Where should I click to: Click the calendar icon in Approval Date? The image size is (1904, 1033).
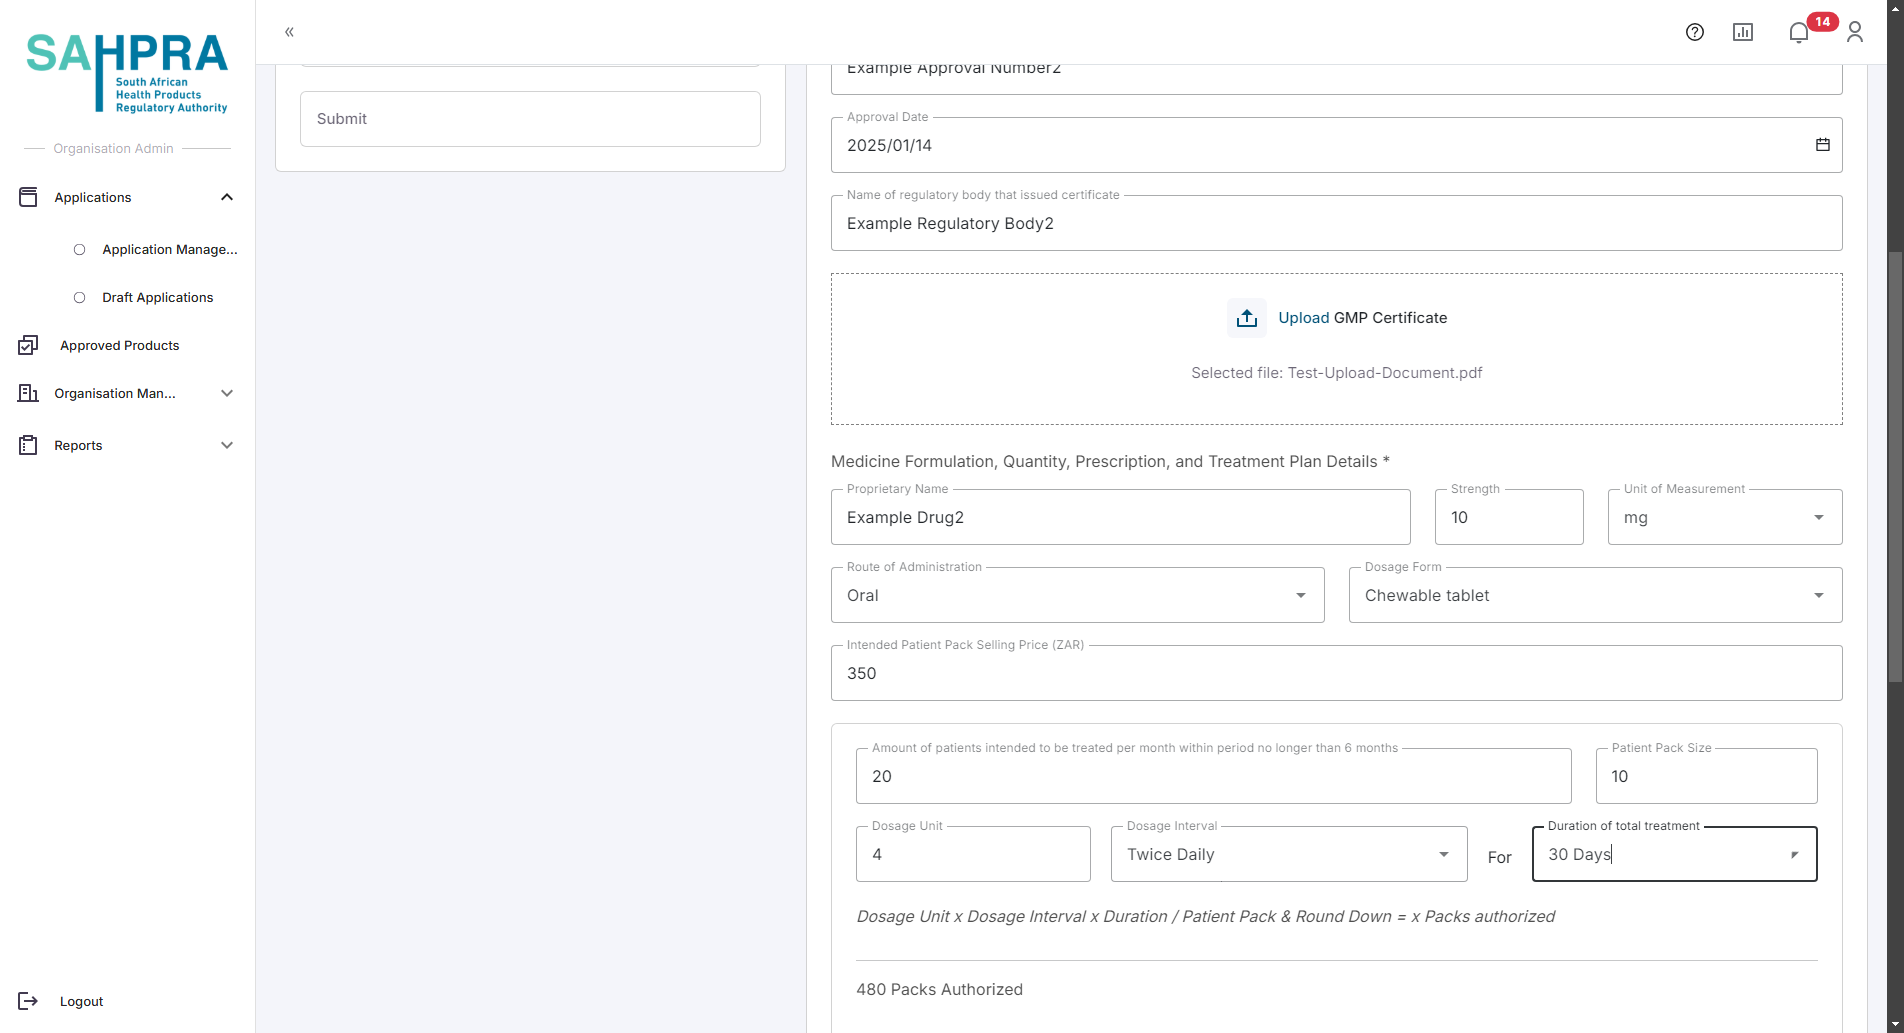pos(1822,145)
